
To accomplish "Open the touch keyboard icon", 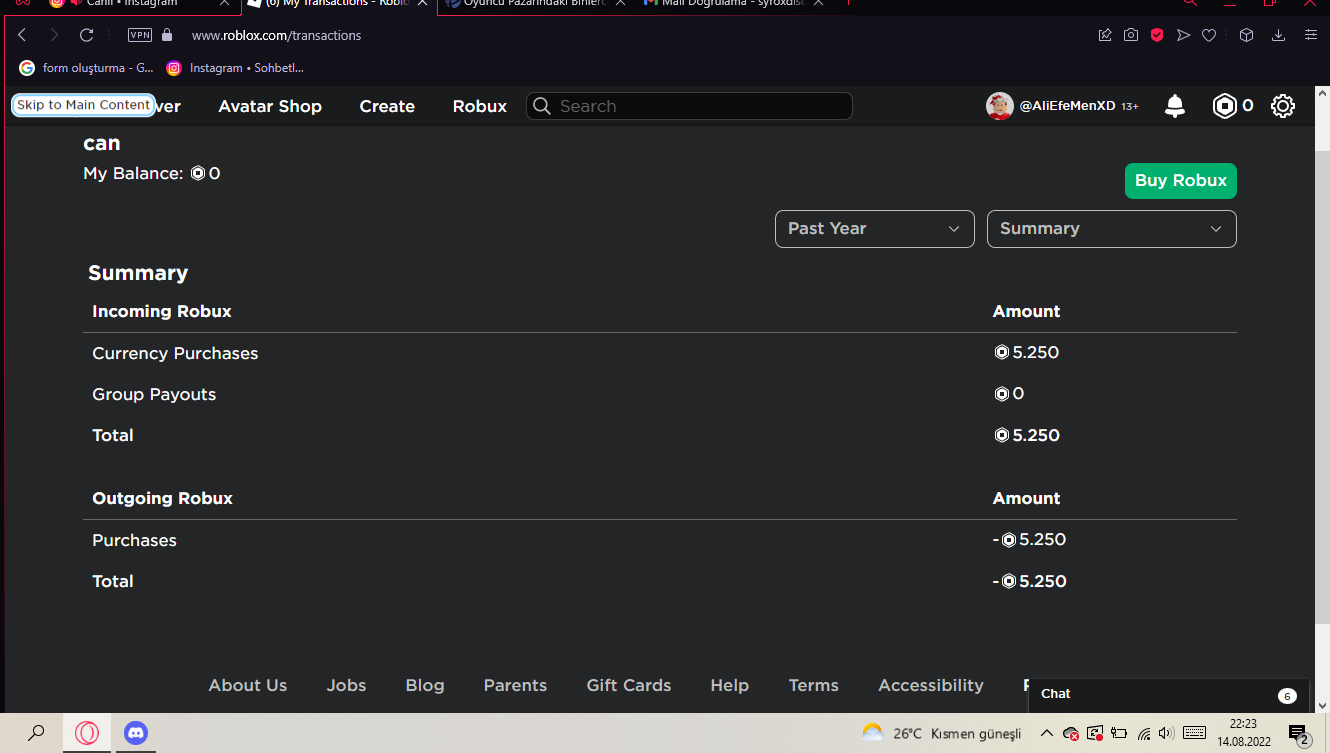I will pos(1194,733).
